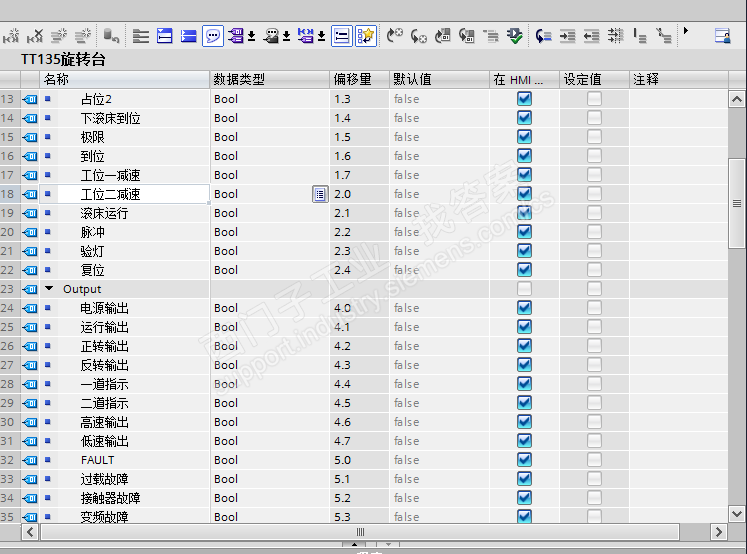The height and width of the screenshot is (554, 747).
Task: Click the row icon with X mark
Action: [35, 36]
